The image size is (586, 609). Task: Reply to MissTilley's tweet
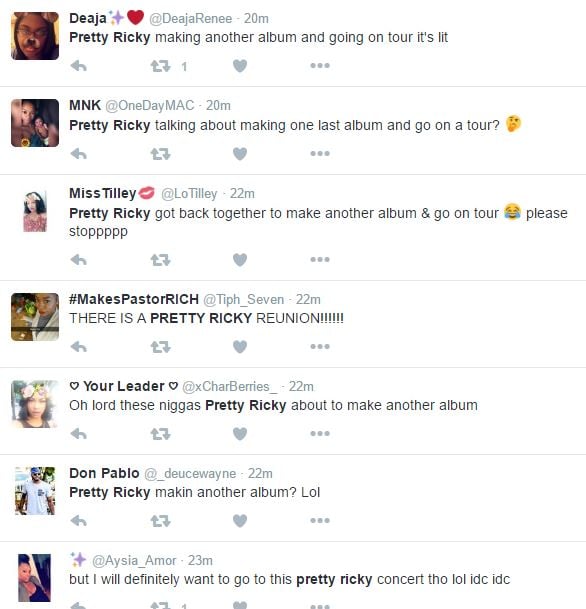(x=79, y=259)
